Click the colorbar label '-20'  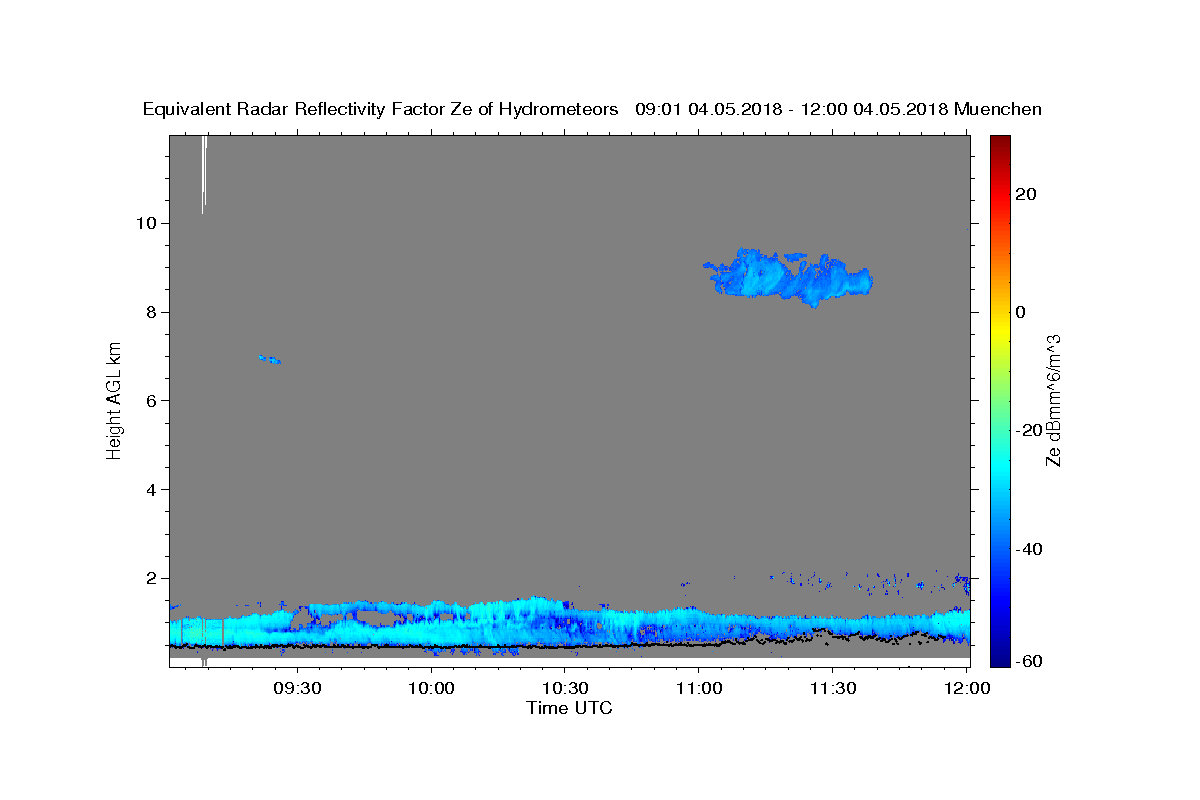coord(1028,431)
